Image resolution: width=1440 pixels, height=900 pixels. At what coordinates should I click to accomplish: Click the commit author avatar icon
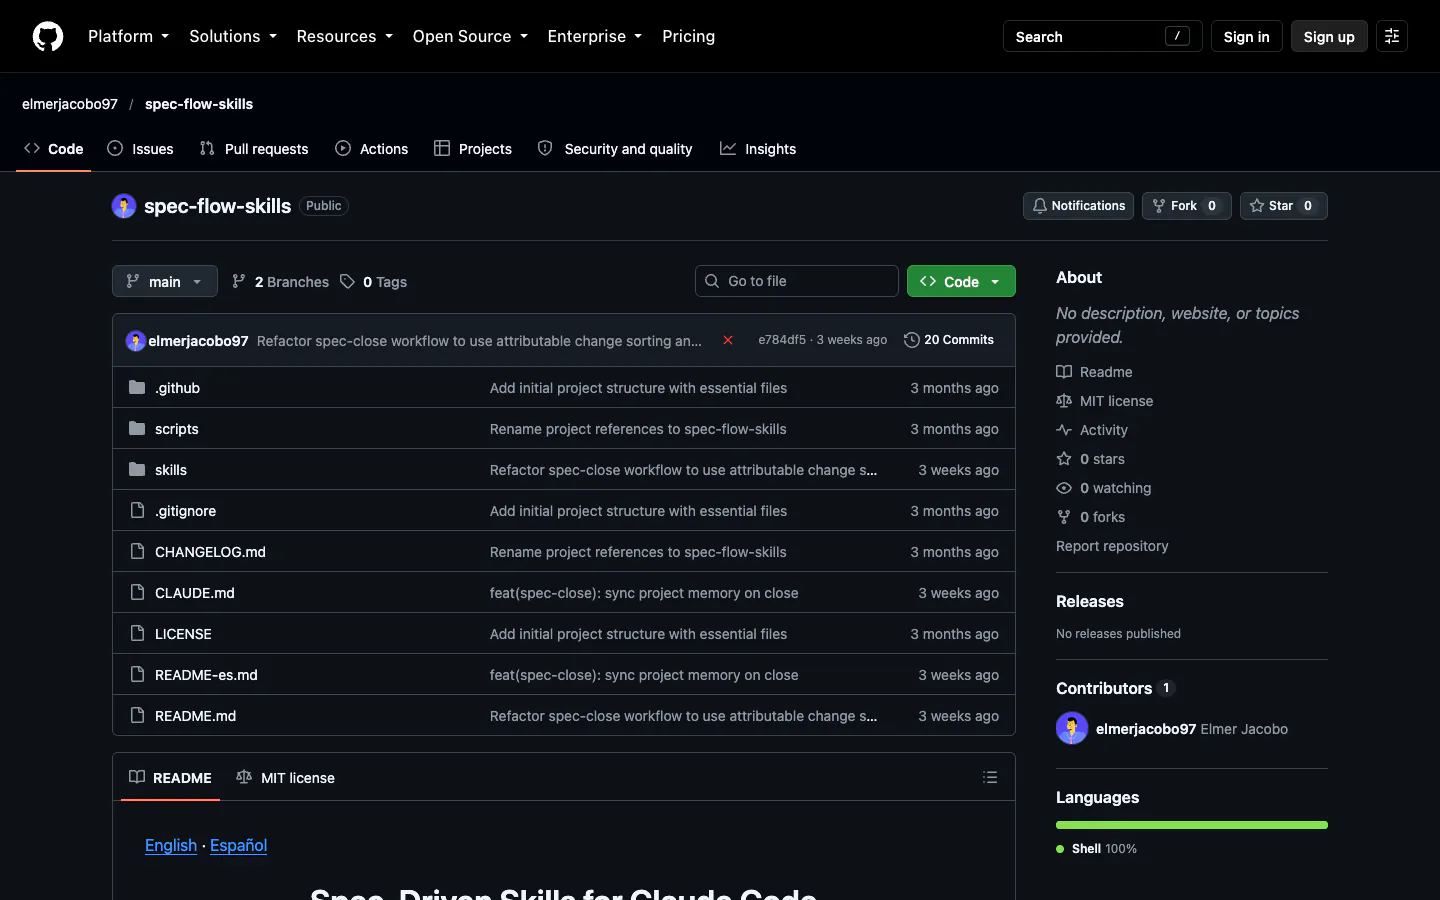136,341
